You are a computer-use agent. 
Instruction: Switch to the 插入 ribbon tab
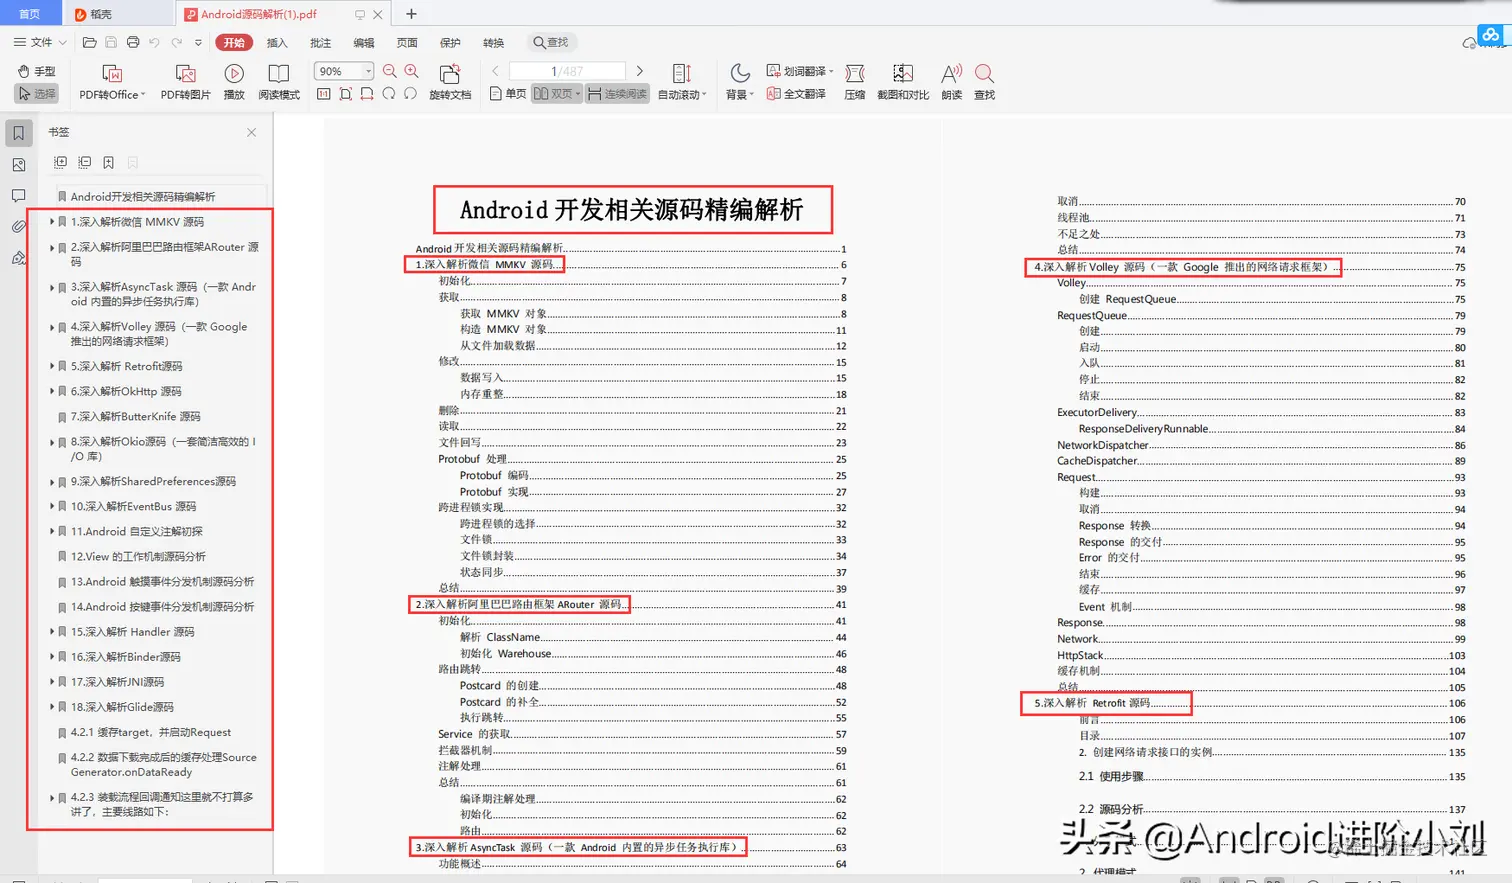click(277, 43)
